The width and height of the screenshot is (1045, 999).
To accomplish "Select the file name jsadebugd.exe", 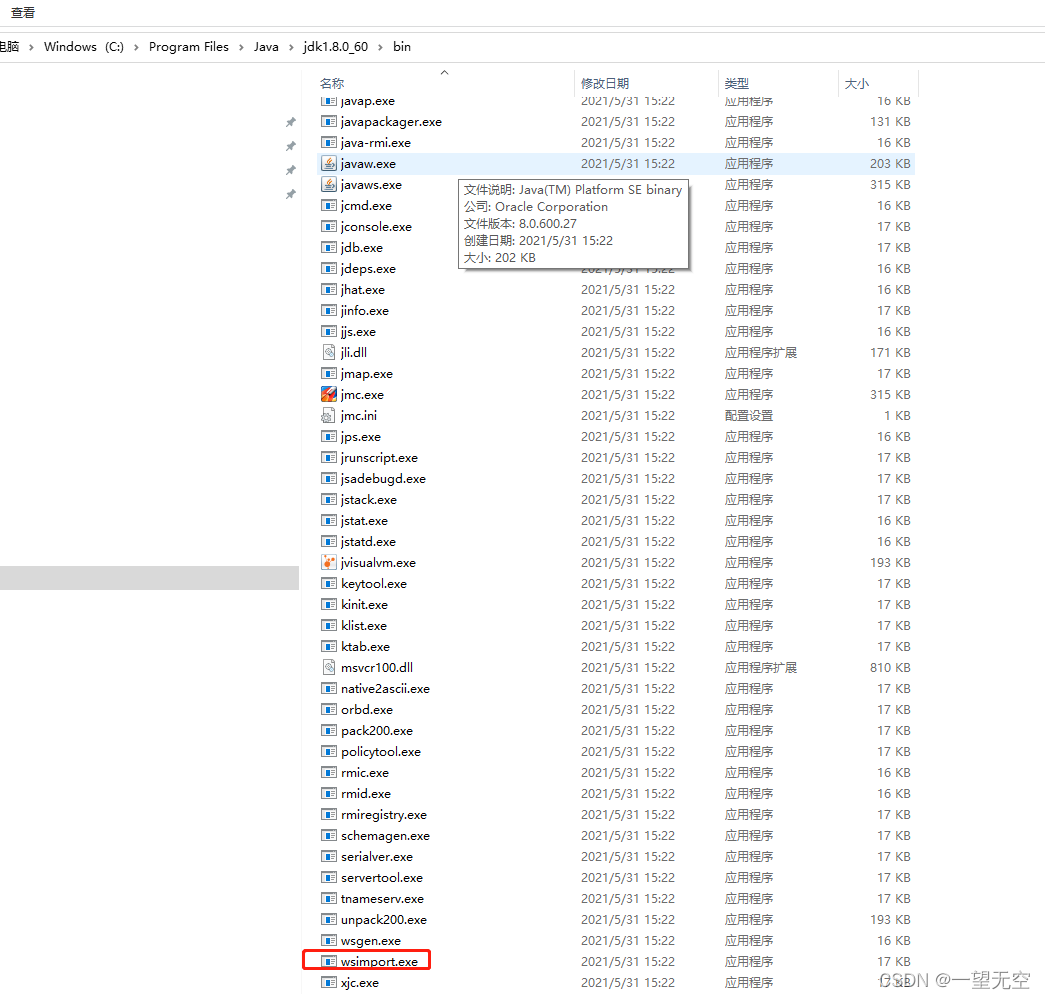I will coord(383,479).
